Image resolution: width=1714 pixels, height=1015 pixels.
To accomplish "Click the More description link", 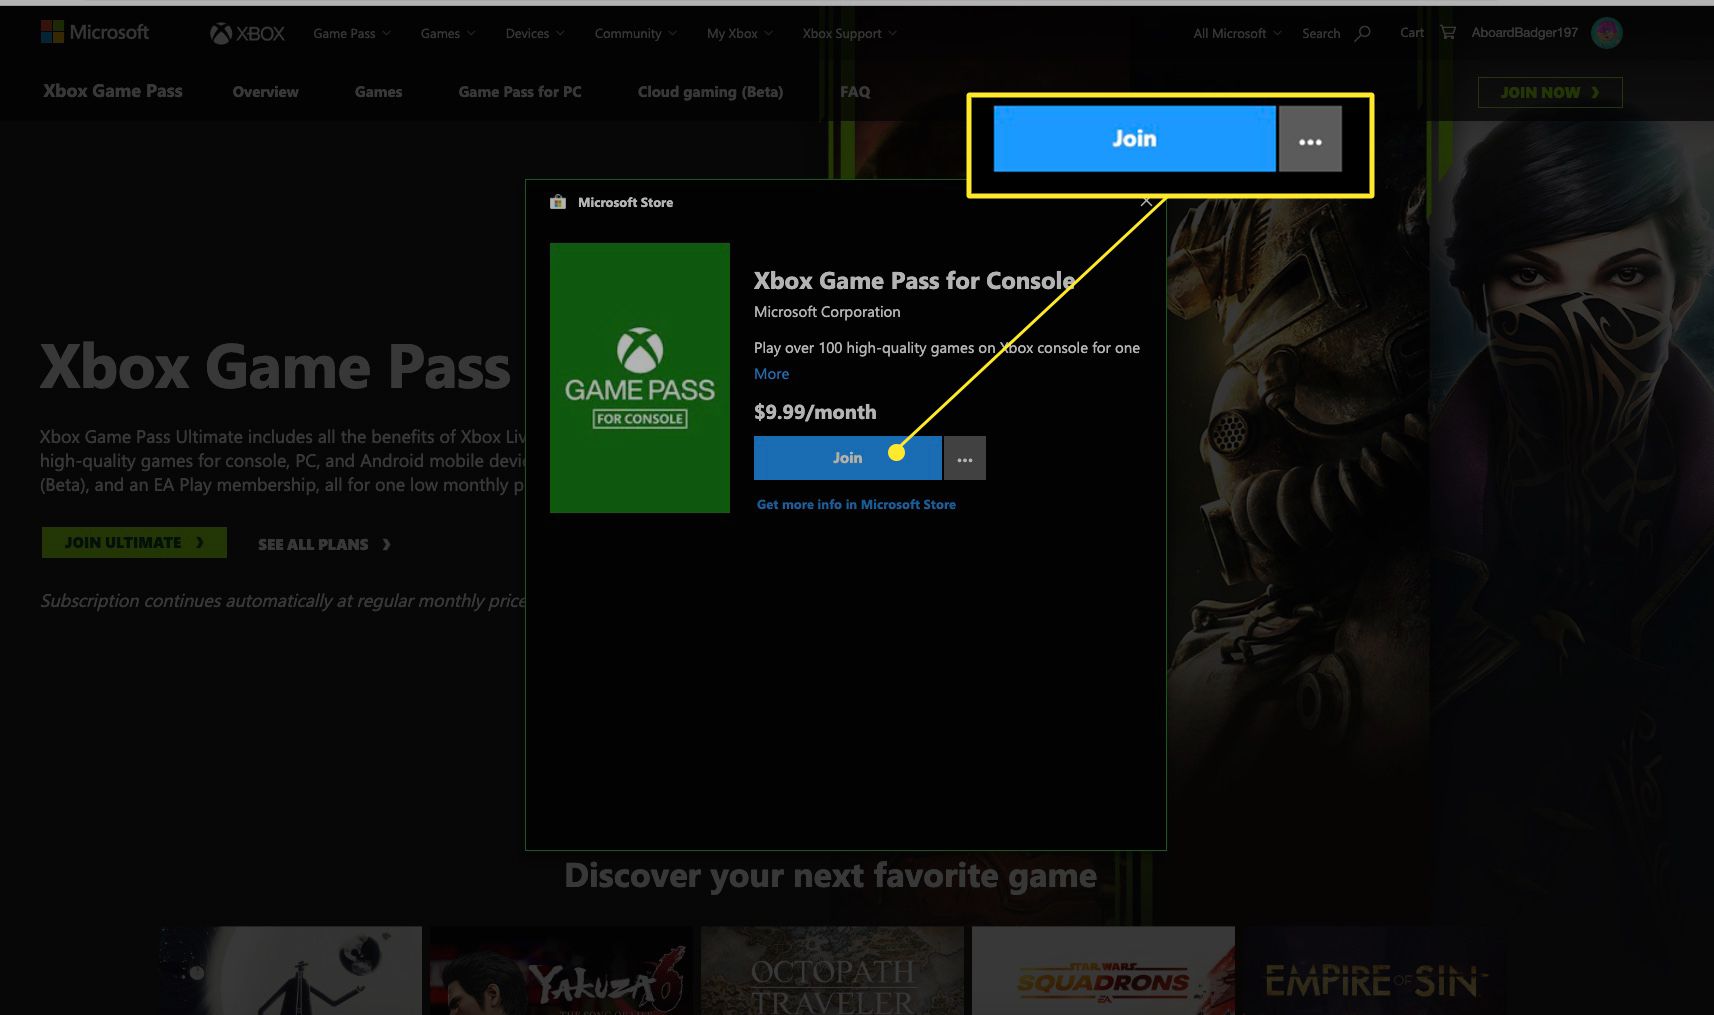I will [771, 374].
